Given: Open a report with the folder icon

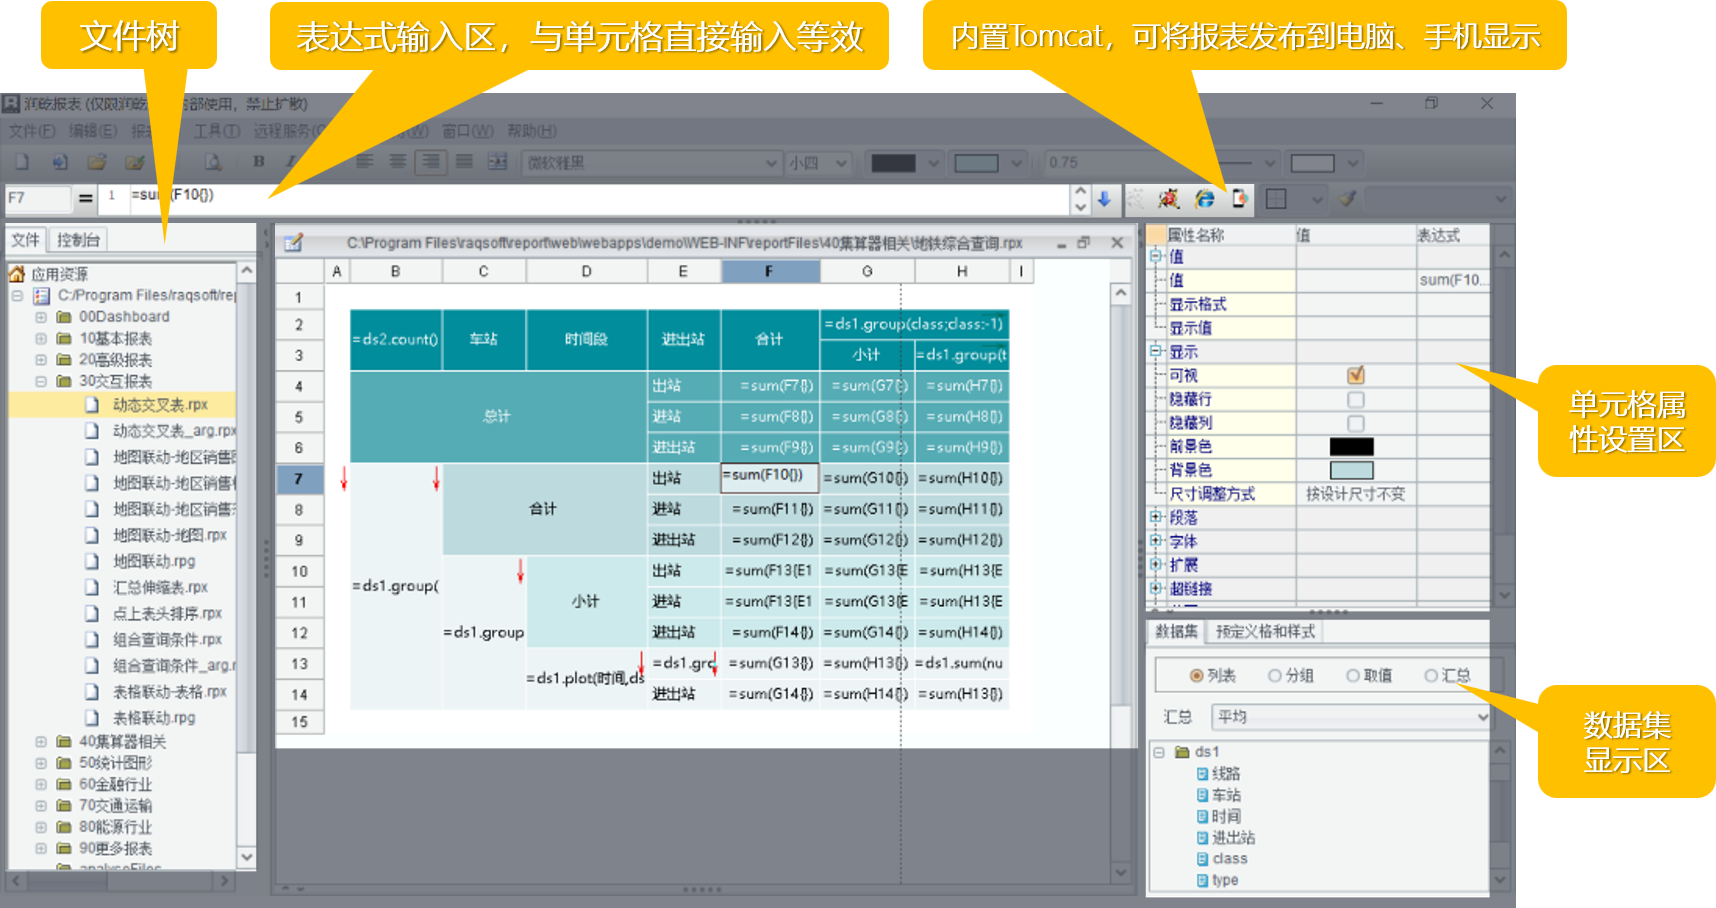Looking at the screenshot, I should coord(96,162).
